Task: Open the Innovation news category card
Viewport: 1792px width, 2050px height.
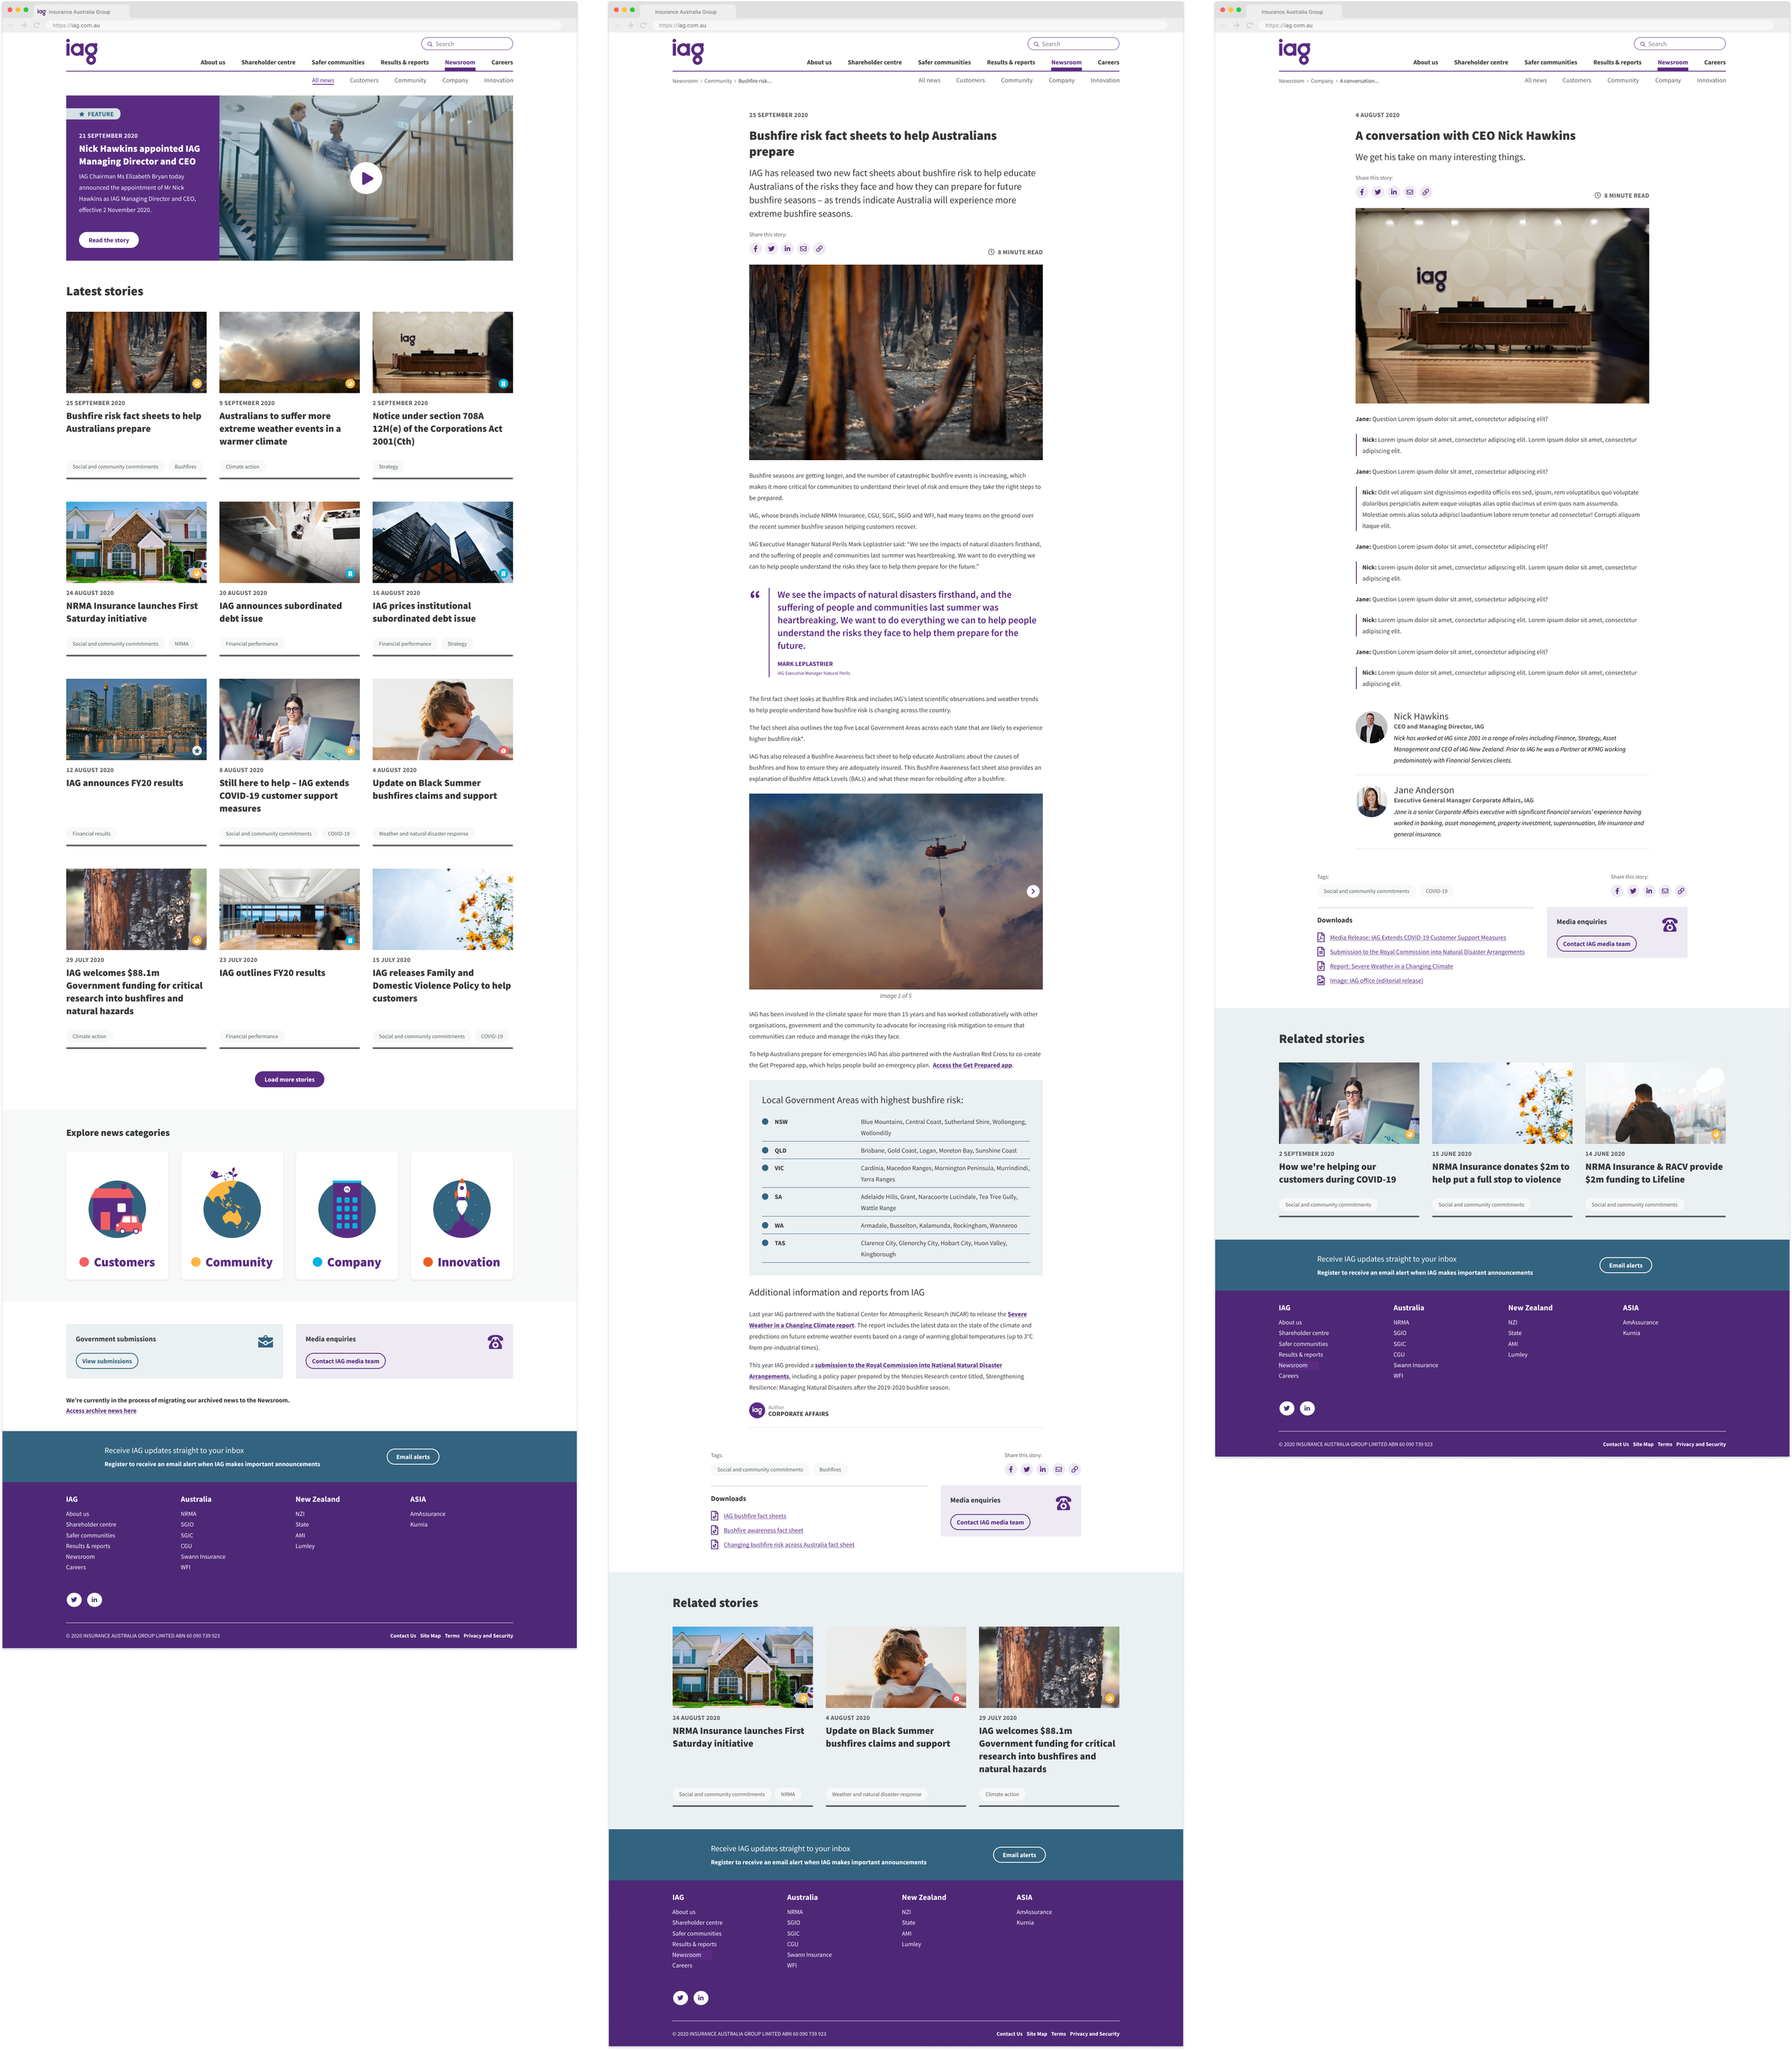Action: pos(461,1215)
